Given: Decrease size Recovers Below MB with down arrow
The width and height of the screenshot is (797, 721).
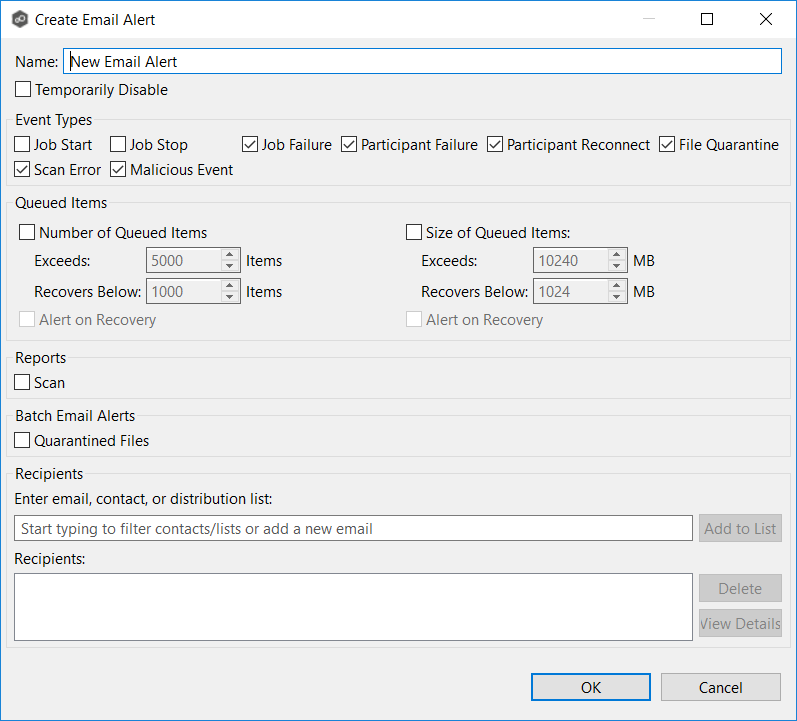Looking at the screenshot, I should (617, 298).
